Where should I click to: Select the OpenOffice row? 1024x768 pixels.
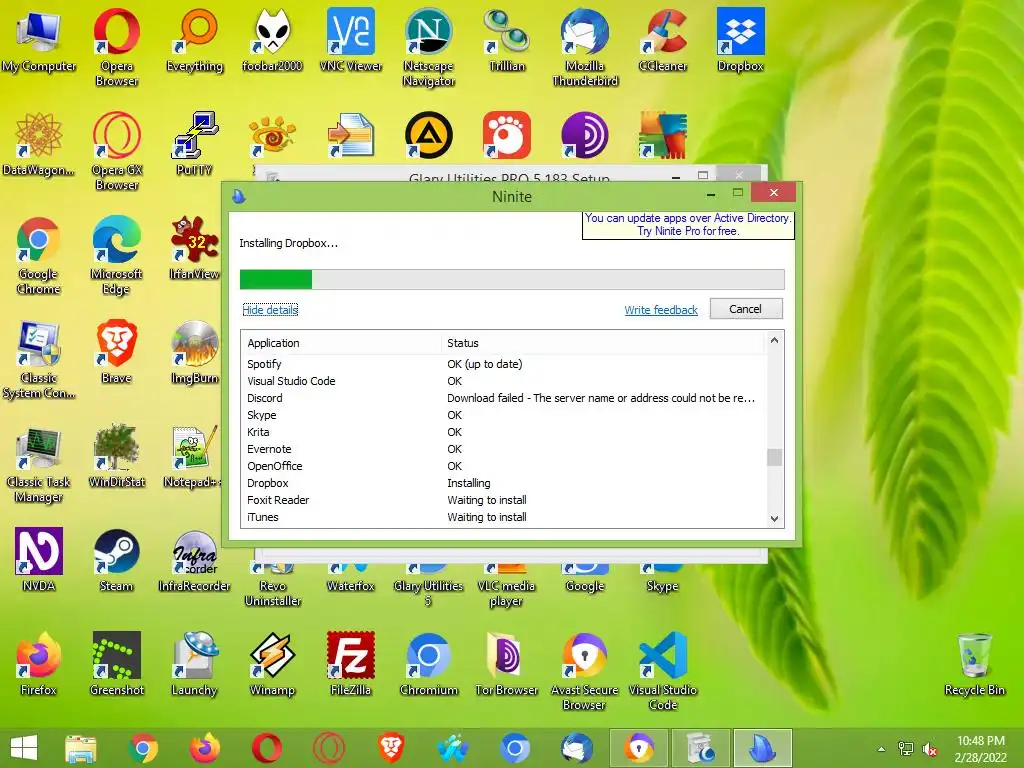pos(503,466)
